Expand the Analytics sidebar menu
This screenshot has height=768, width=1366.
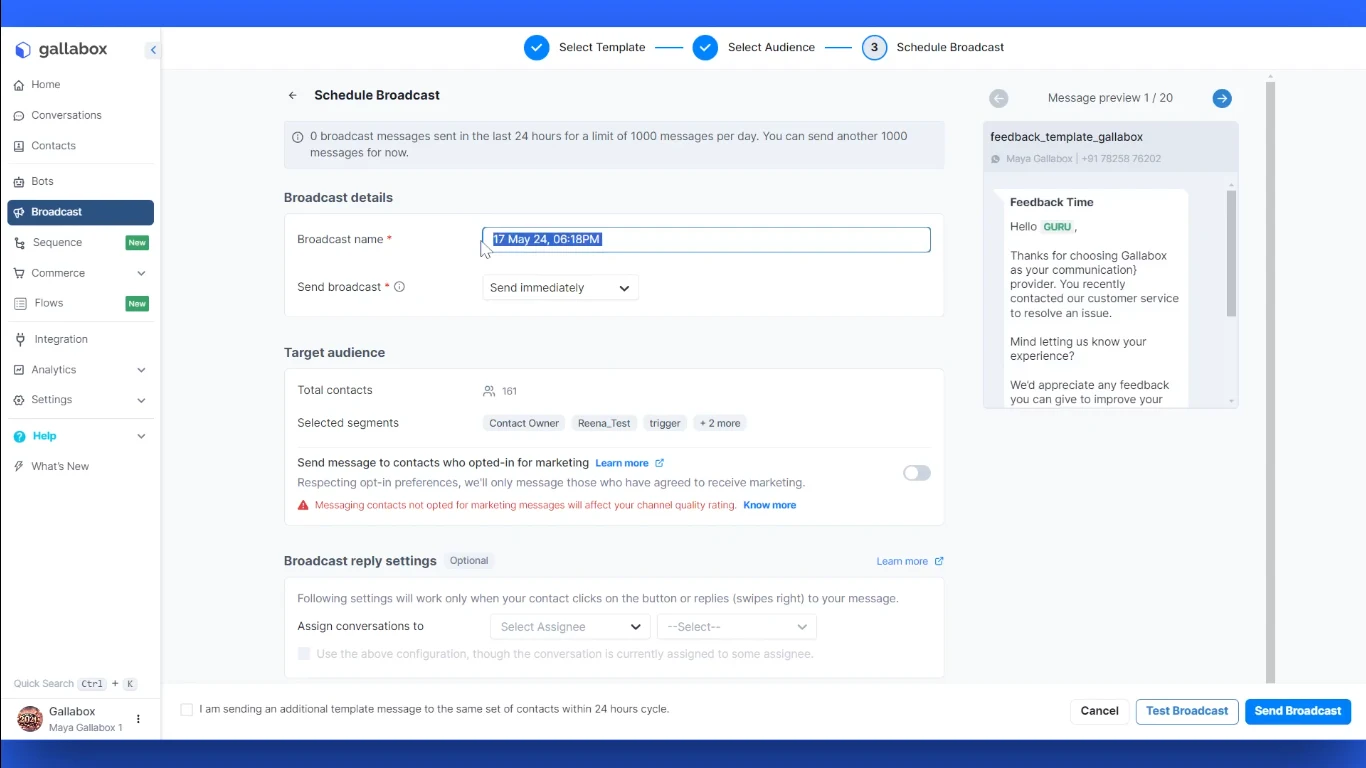pos(53,369)
